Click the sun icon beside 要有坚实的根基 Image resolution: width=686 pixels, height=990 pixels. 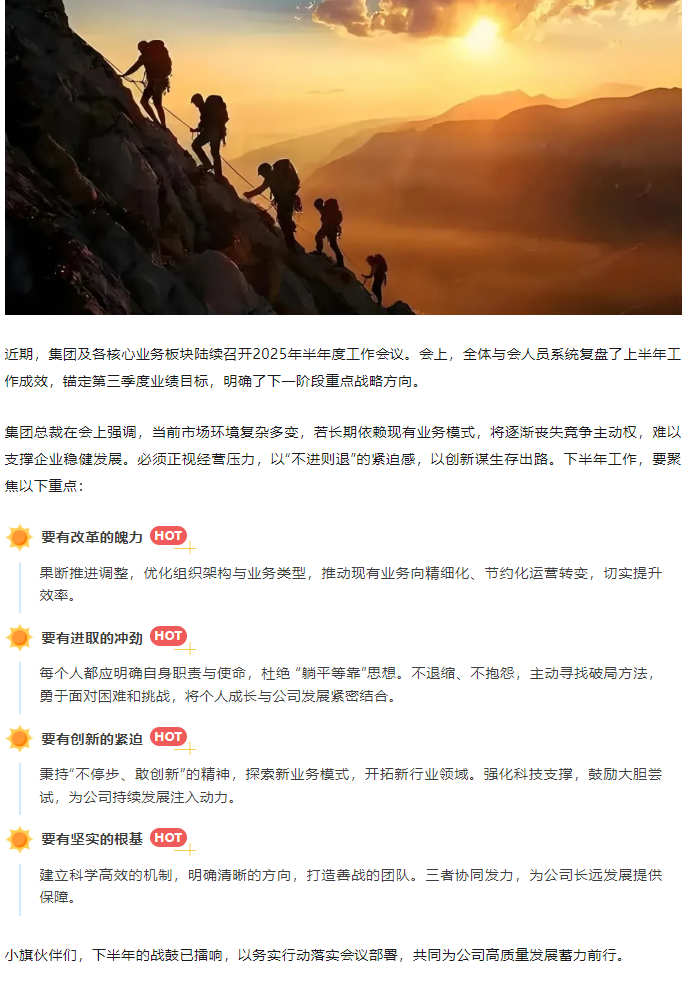19,839
